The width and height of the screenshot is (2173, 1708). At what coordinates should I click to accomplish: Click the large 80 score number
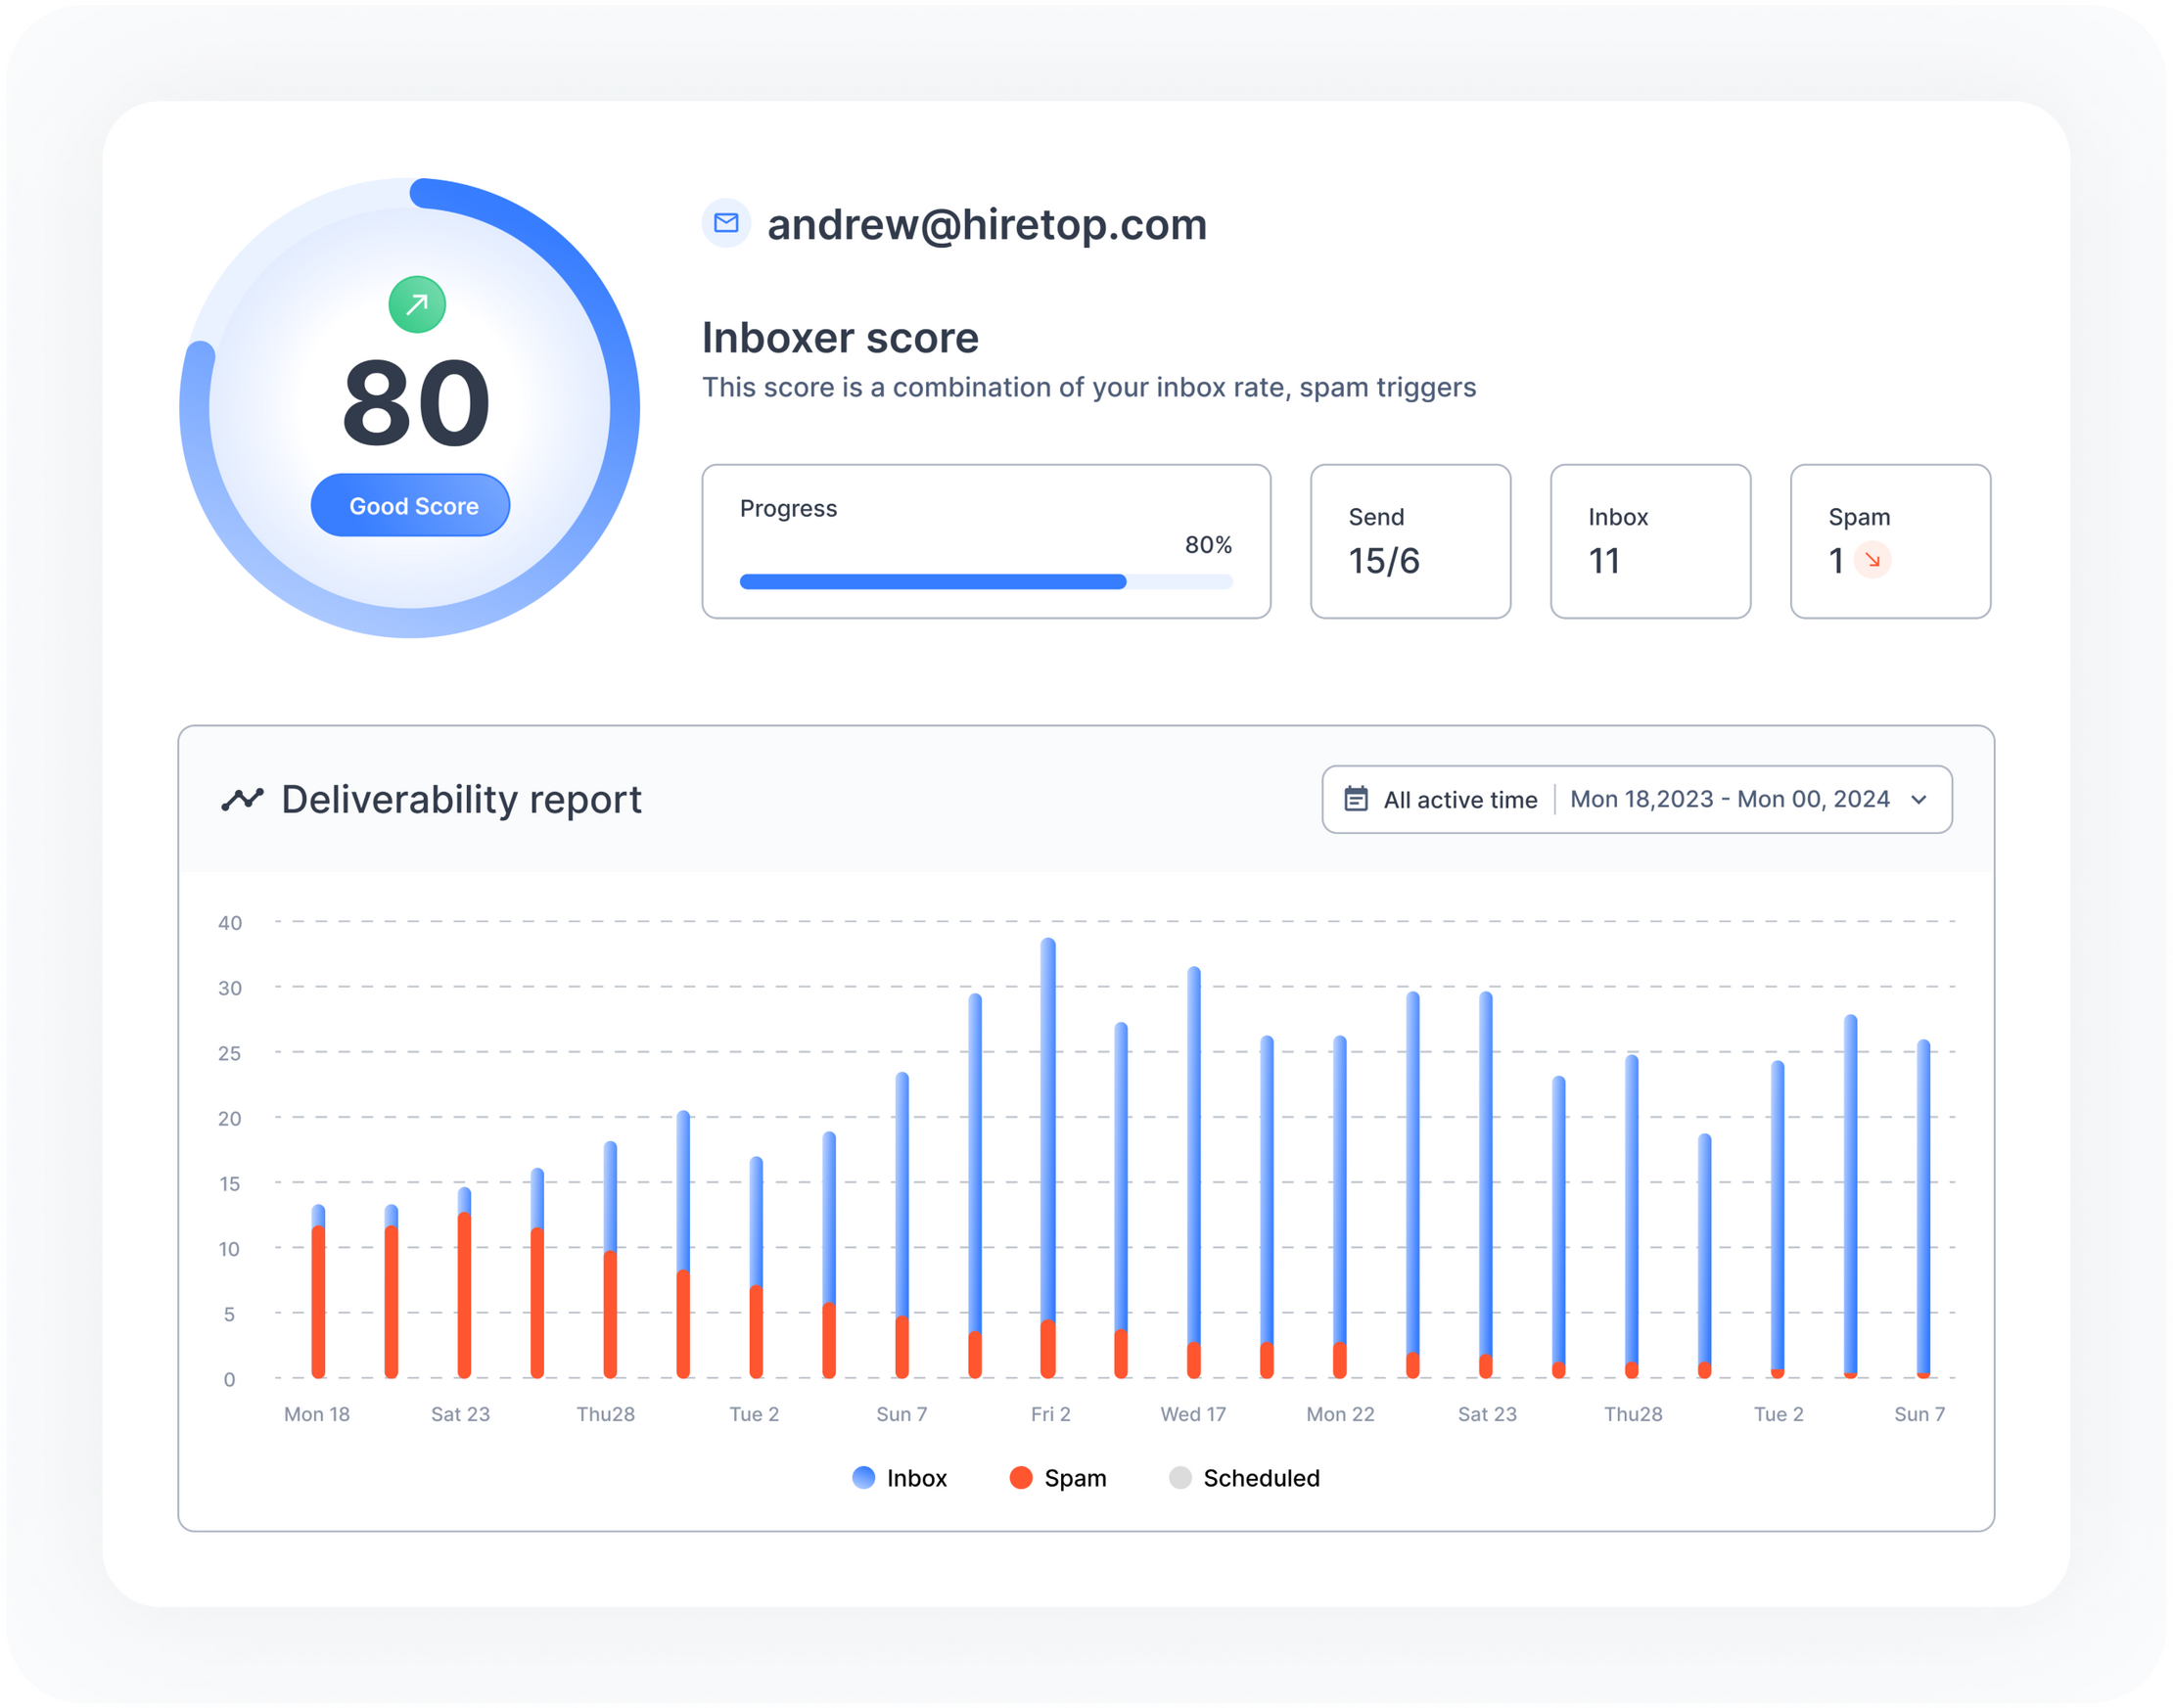416,403
